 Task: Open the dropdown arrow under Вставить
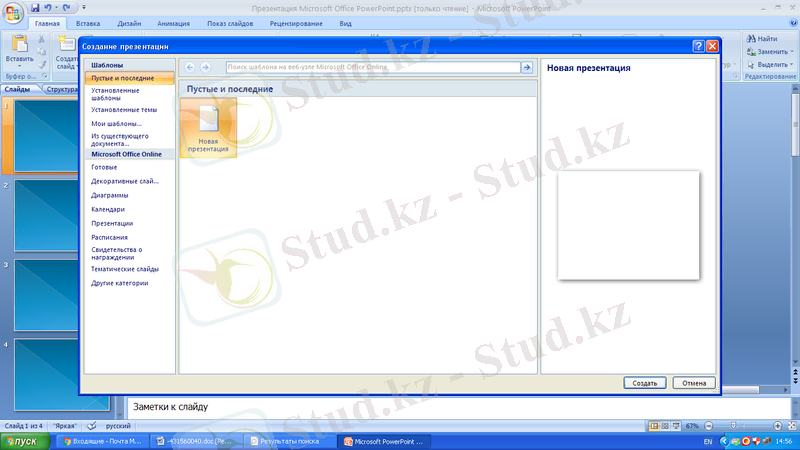coord(19,66)
